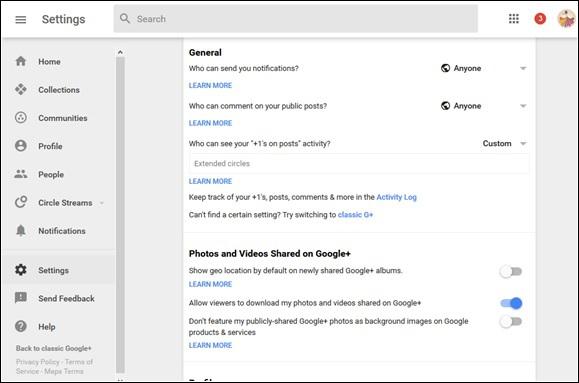Screen dimensions: 579x383
Task: Switch to classic G+ link
Action: [355, 215]
